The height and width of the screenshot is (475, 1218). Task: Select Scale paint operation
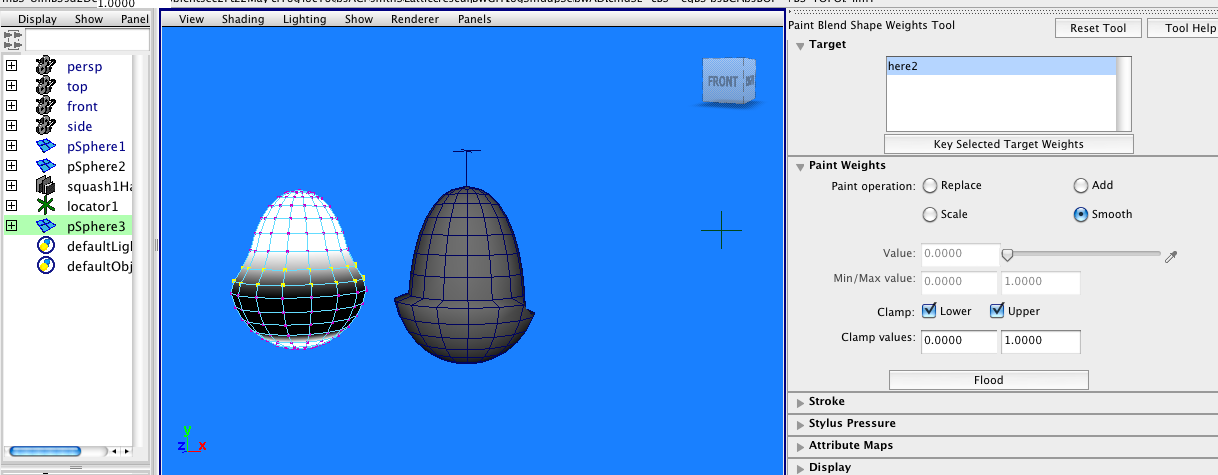(930, 214)
